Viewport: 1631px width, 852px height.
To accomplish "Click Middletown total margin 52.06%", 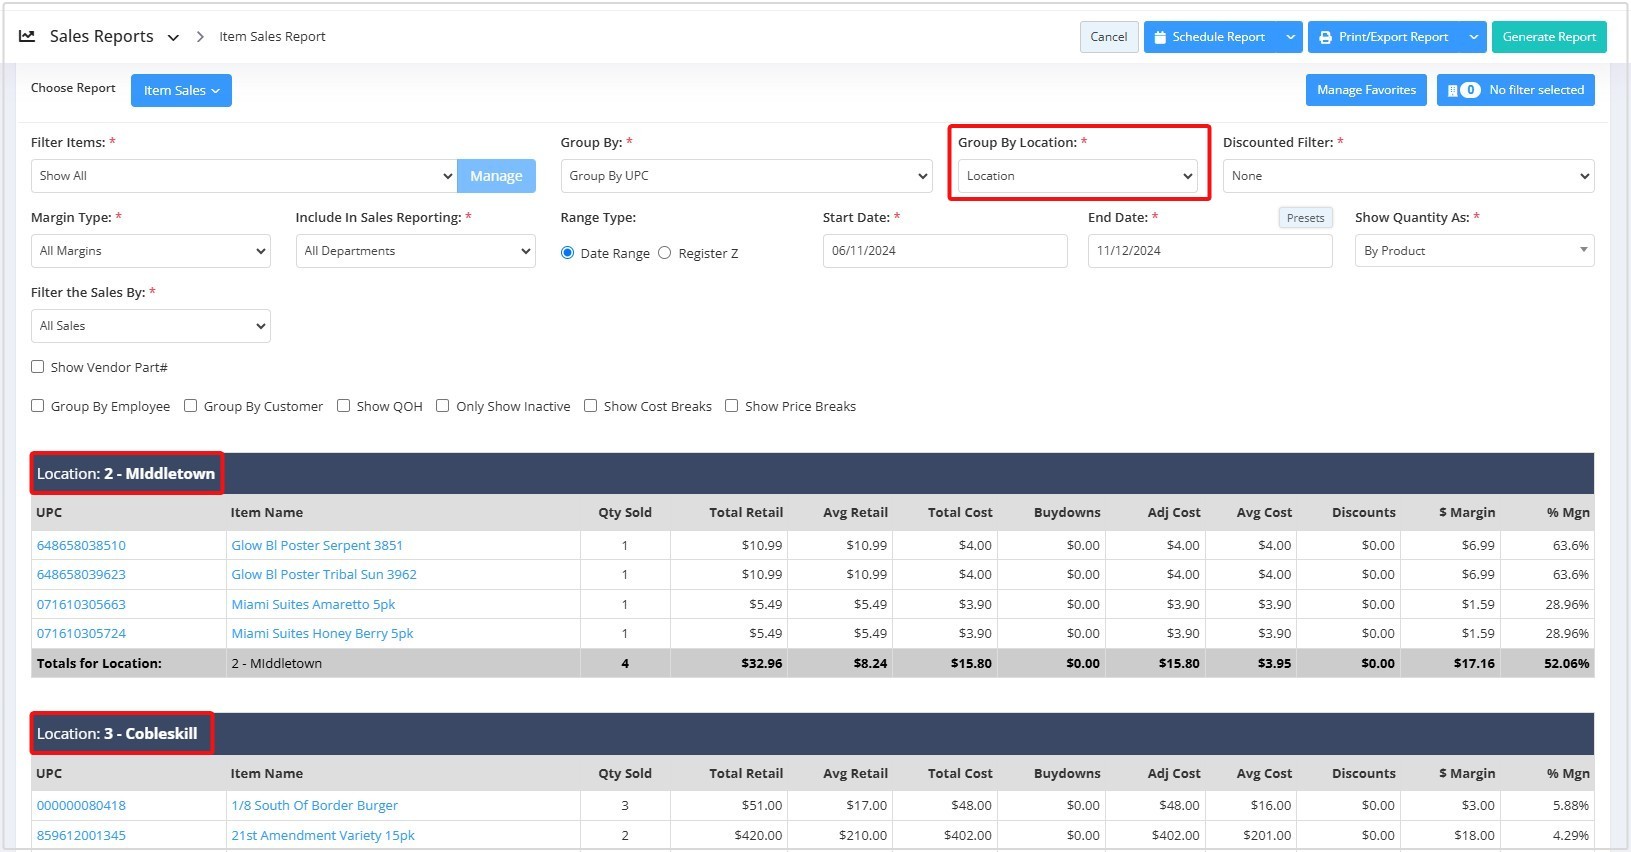I will (x=1566, y=664).
